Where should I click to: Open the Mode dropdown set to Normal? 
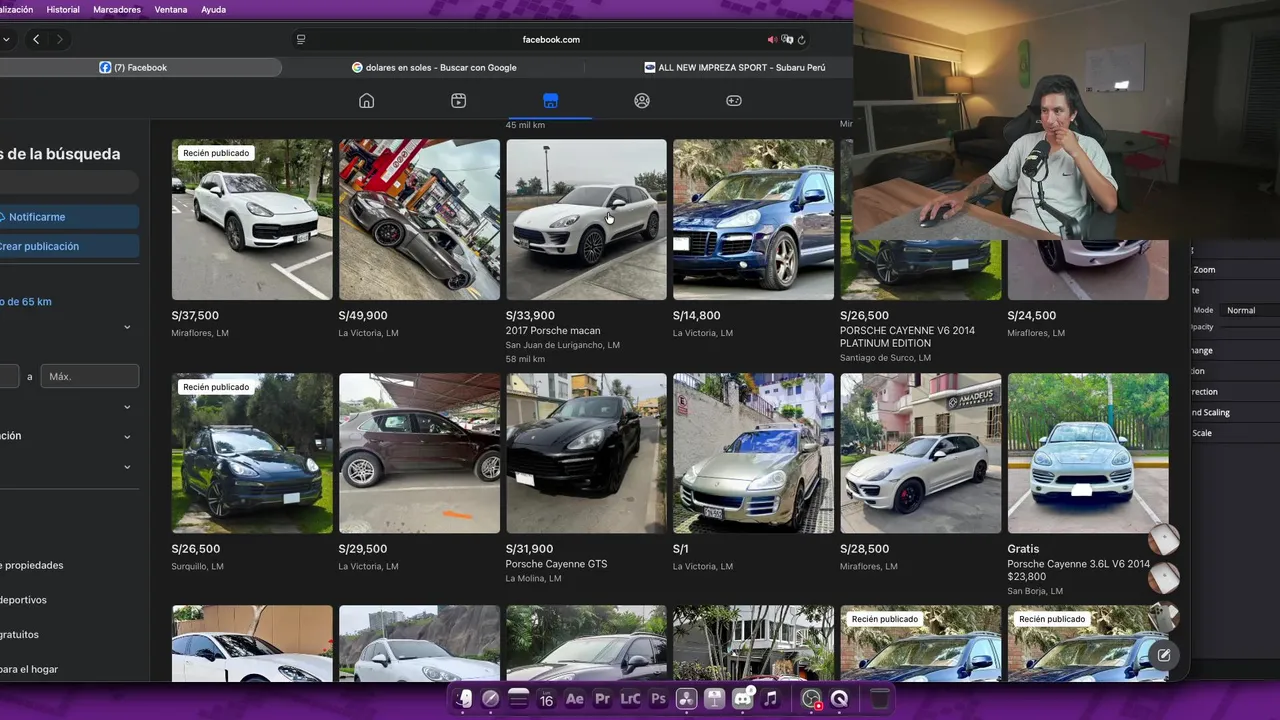1251,310
